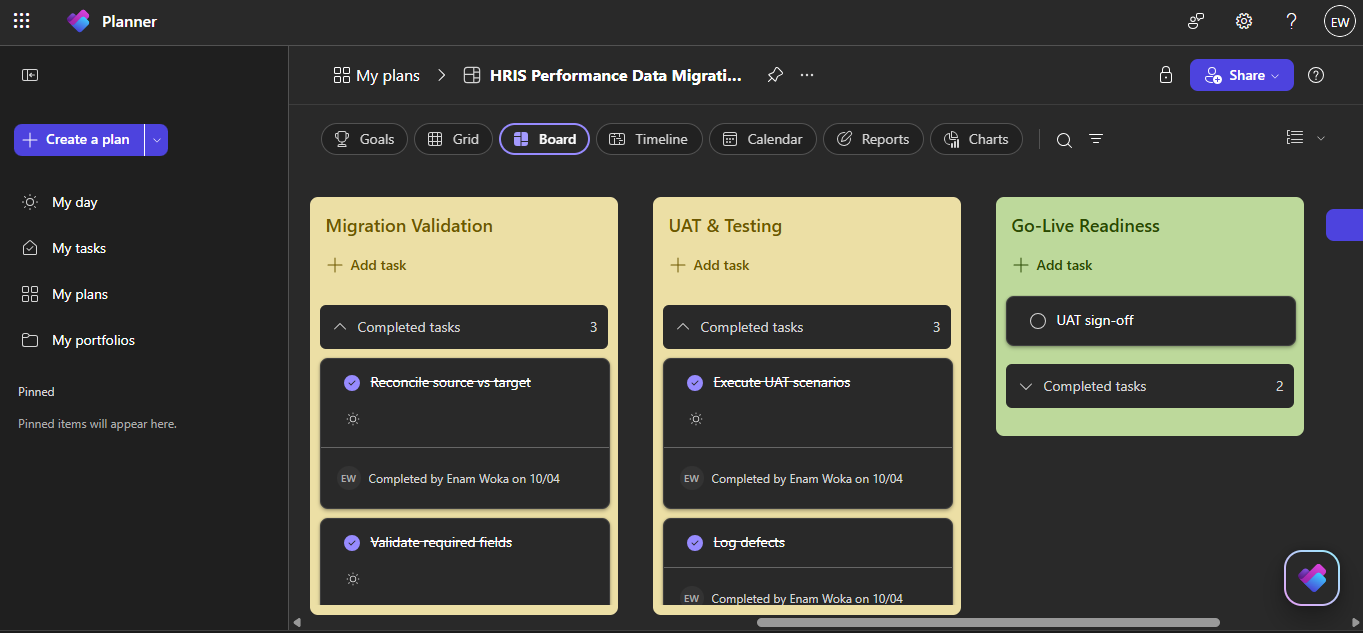Switch to the Charts view
The image size is (1363, 633).
point(976,139)
